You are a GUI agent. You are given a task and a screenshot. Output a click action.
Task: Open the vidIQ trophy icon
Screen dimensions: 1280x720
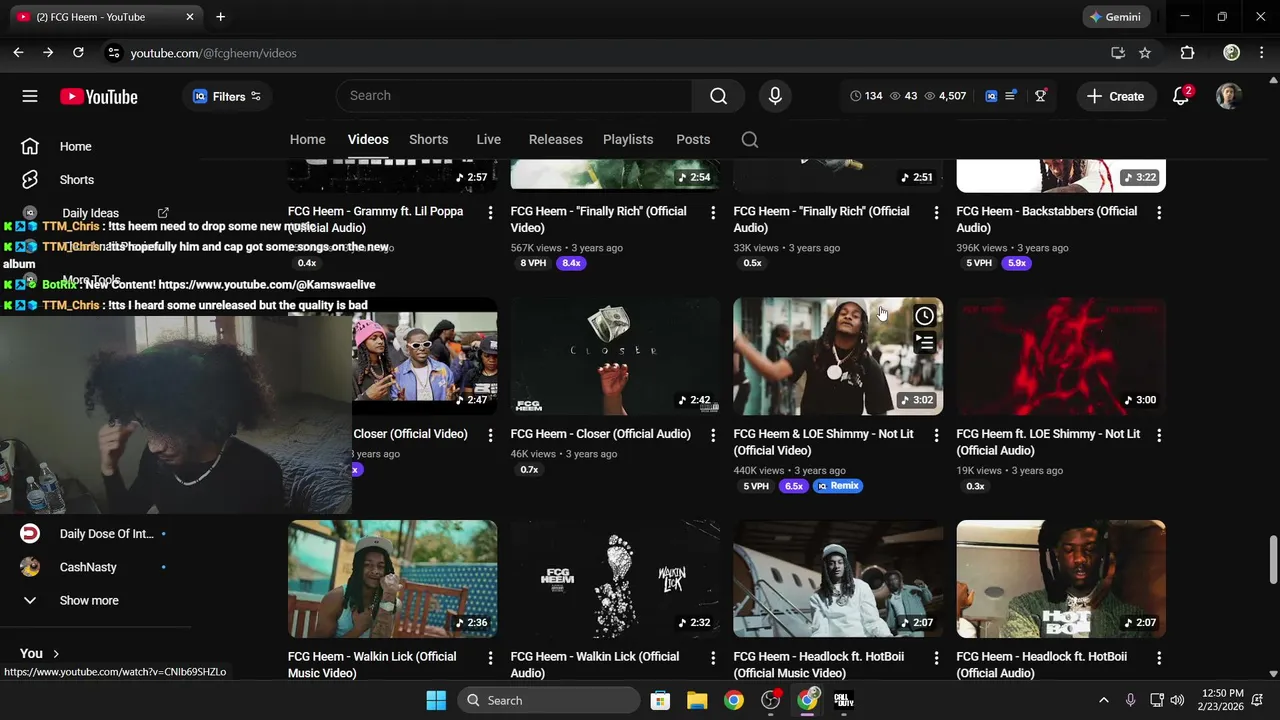1040,96
